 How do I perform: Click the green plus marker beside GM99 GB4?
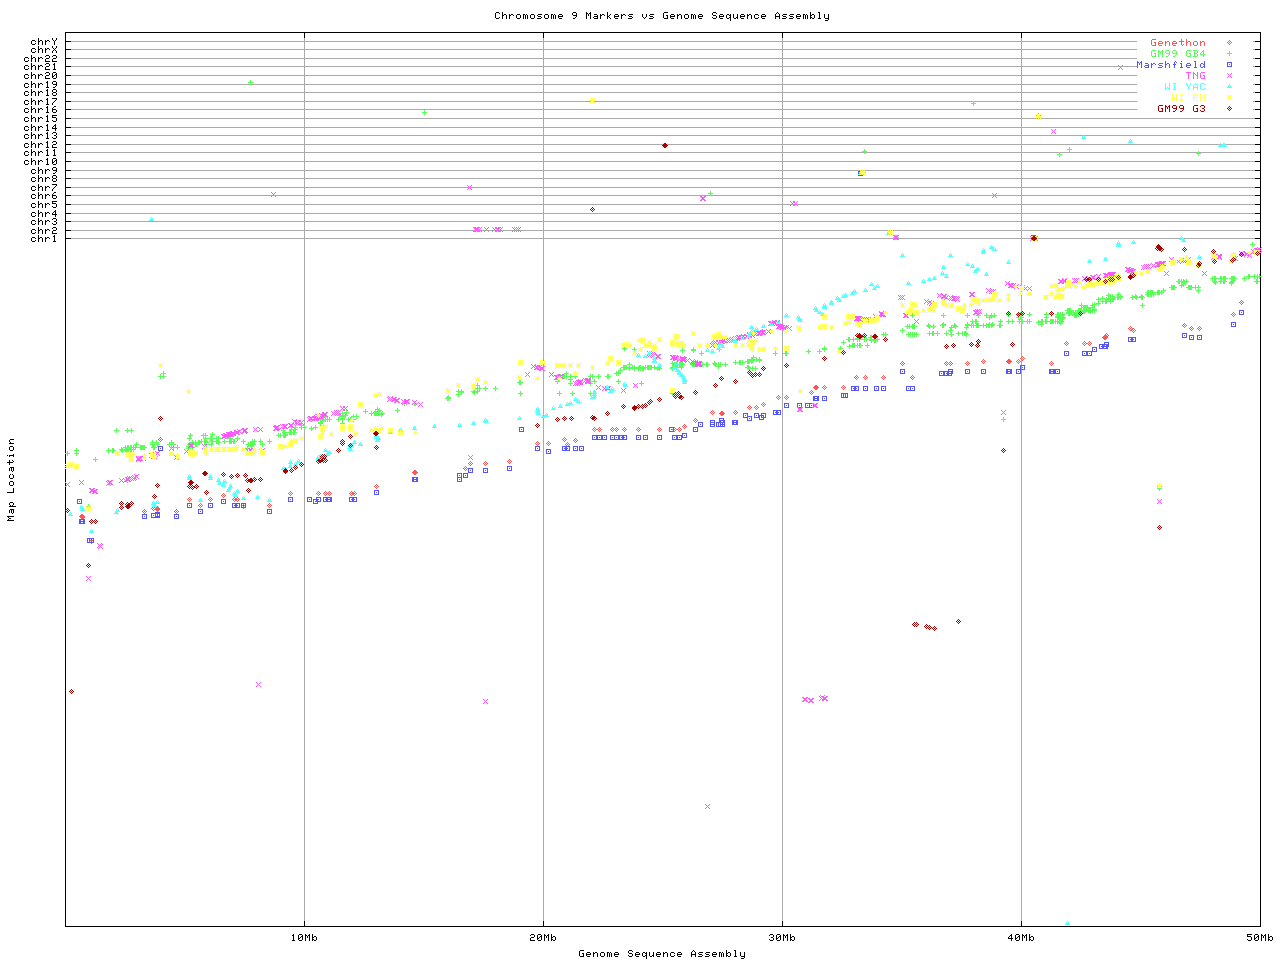(1229, 54)
